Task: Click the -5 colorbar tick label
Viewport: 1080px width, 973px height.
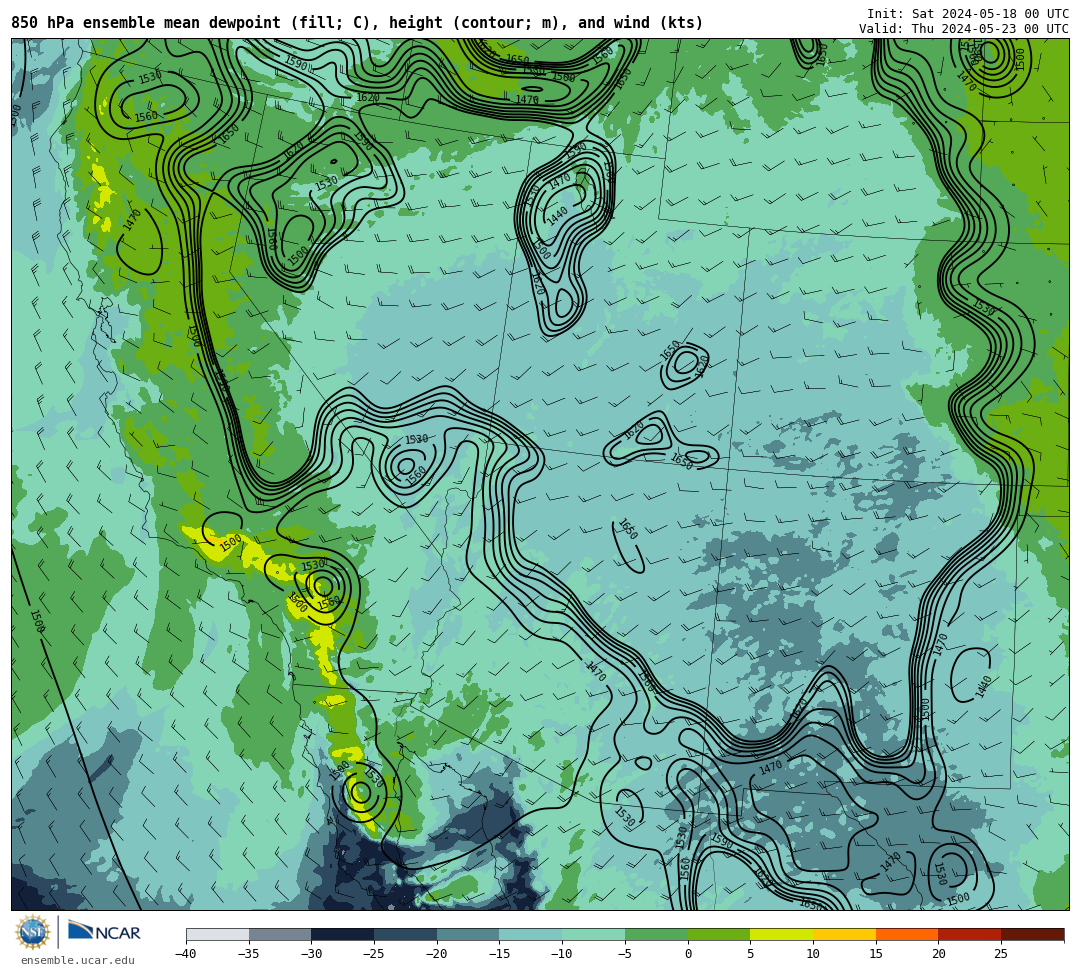Action: (x=625, y=954)
